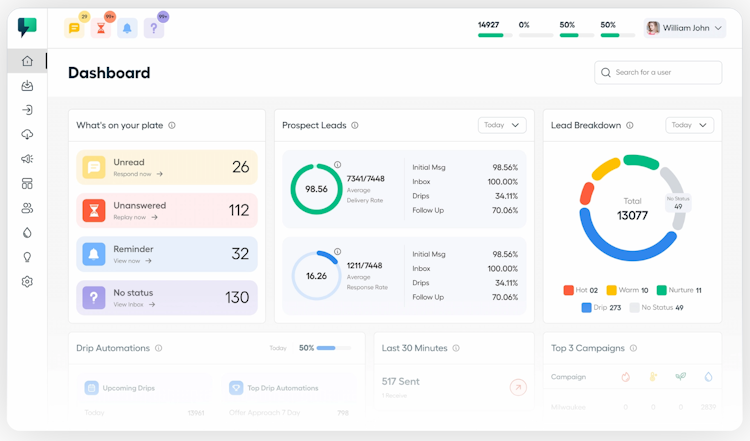Click the Replay now link
This screenshot has width=750, height=441.
point(135,217)
